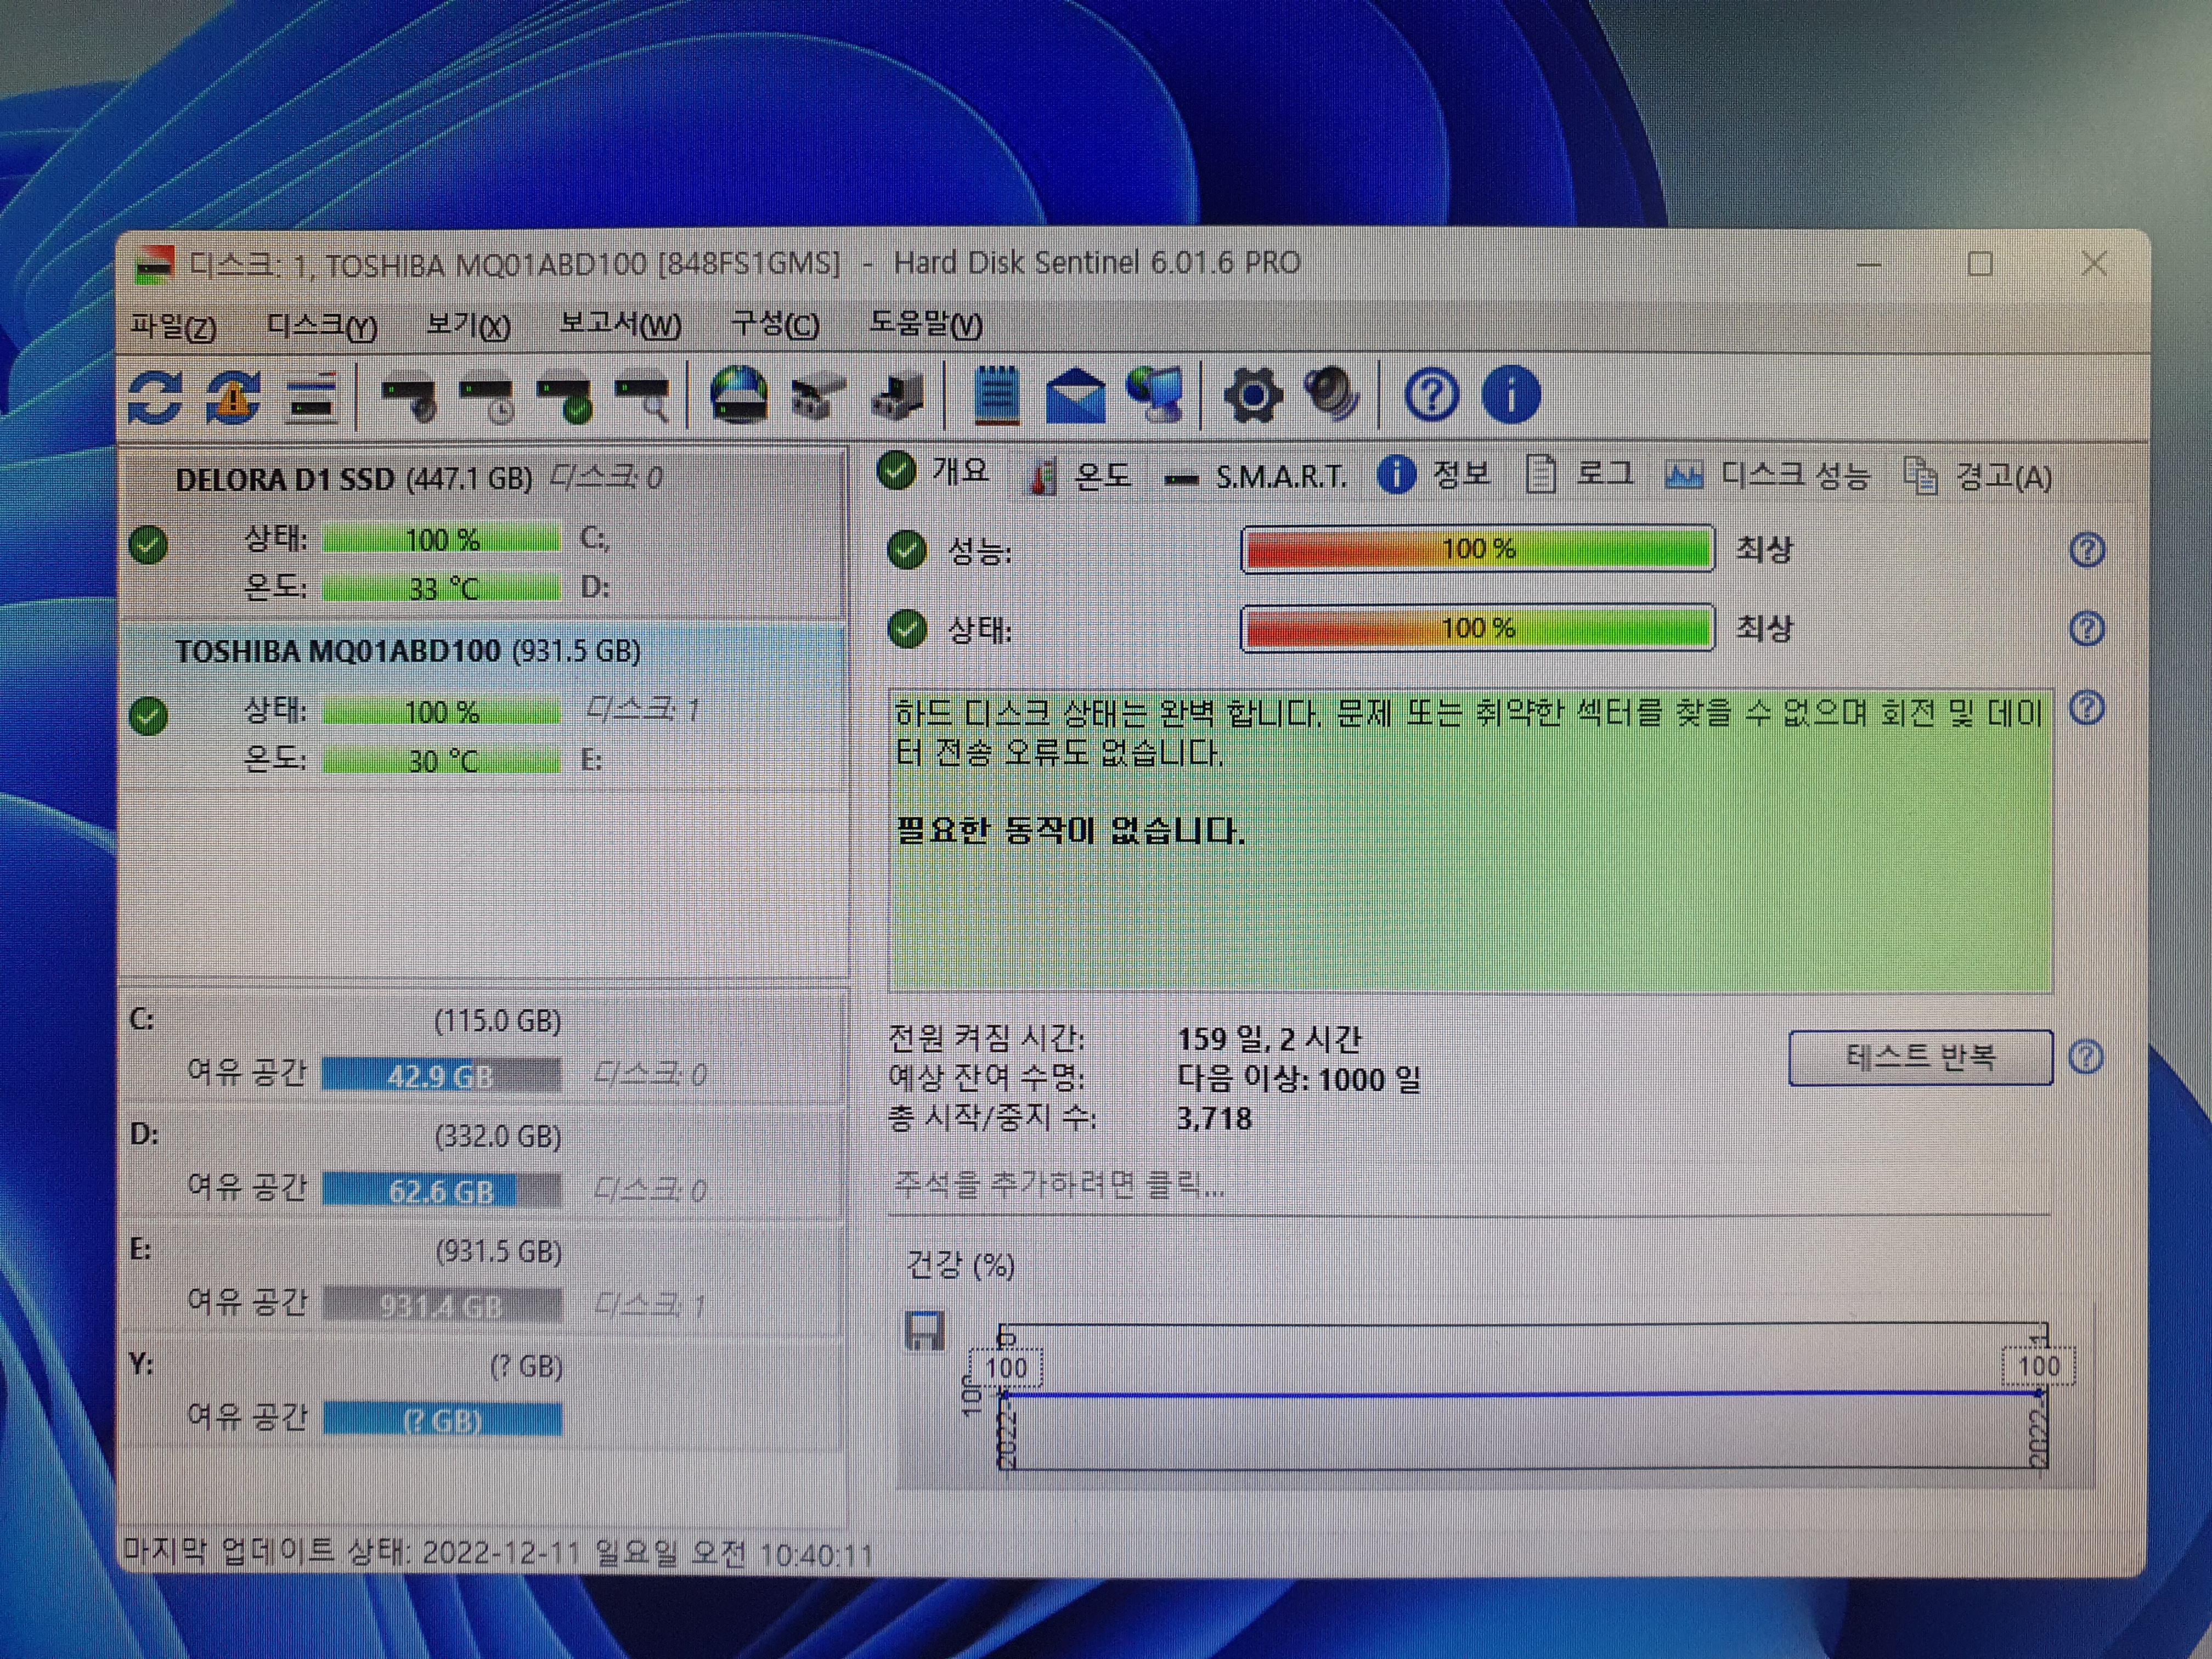
Task: Click the D: free space bar 62.6 GB
Action: point(441,1191)
